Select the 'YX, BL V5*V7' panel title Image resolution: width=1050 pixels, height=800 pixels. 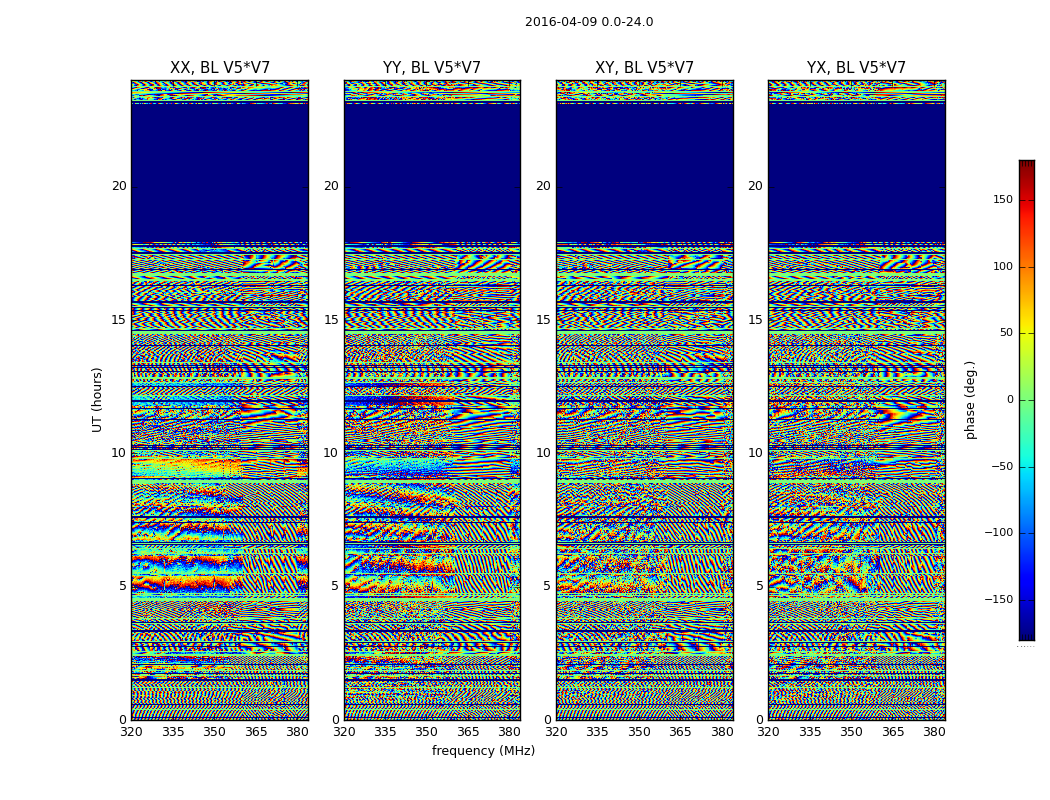click(x=856, y=68)
